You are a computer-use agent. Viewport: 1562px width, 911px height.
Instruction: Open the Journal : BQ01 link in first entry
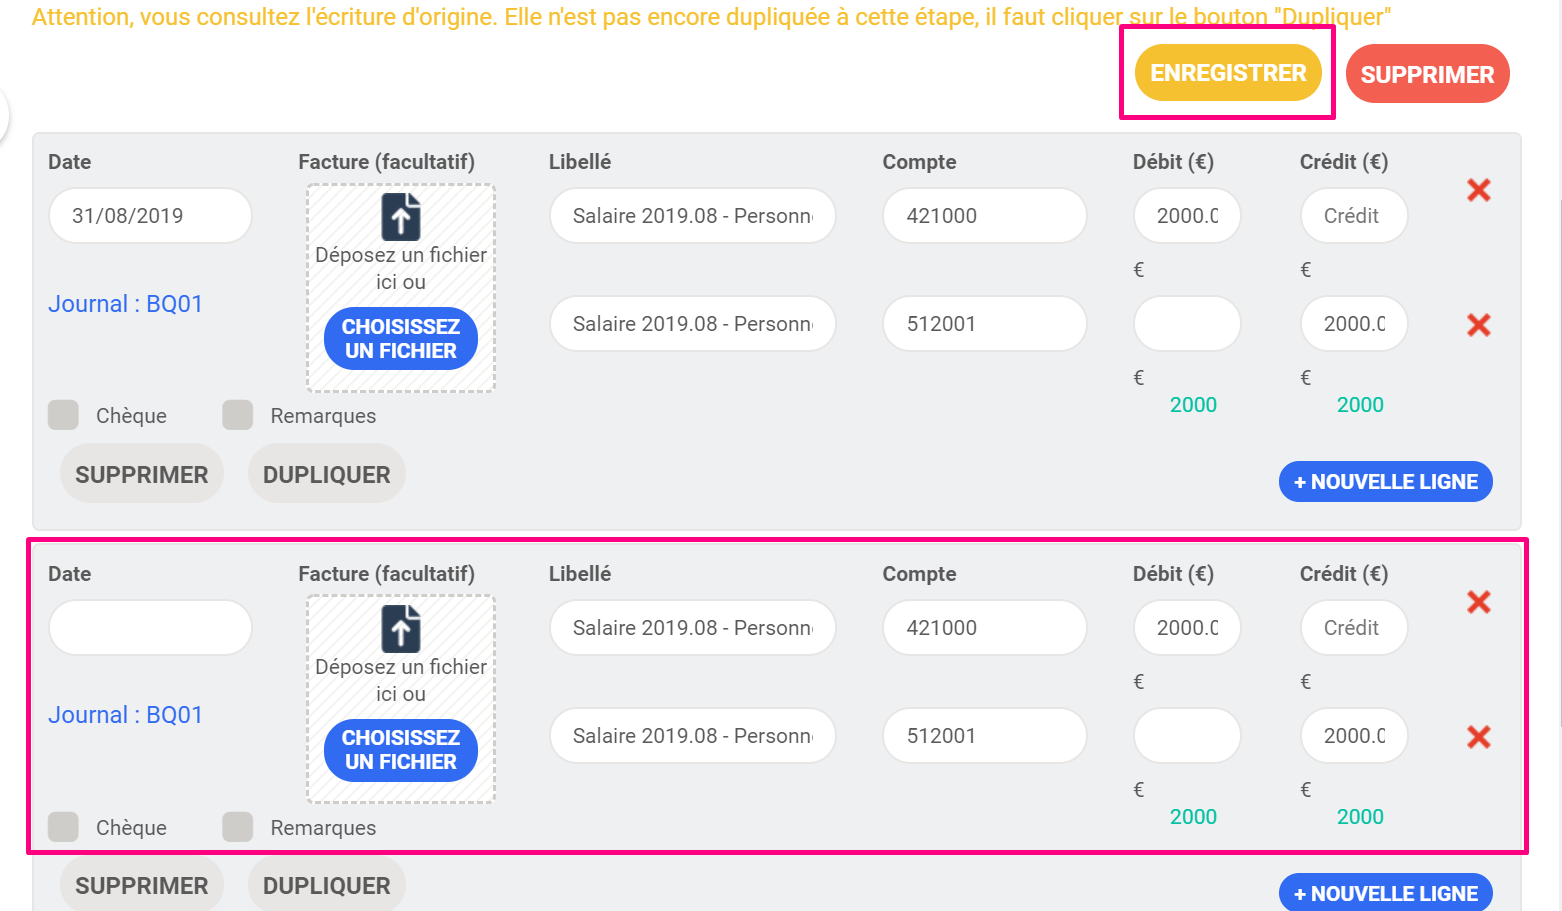pos(125,304)
